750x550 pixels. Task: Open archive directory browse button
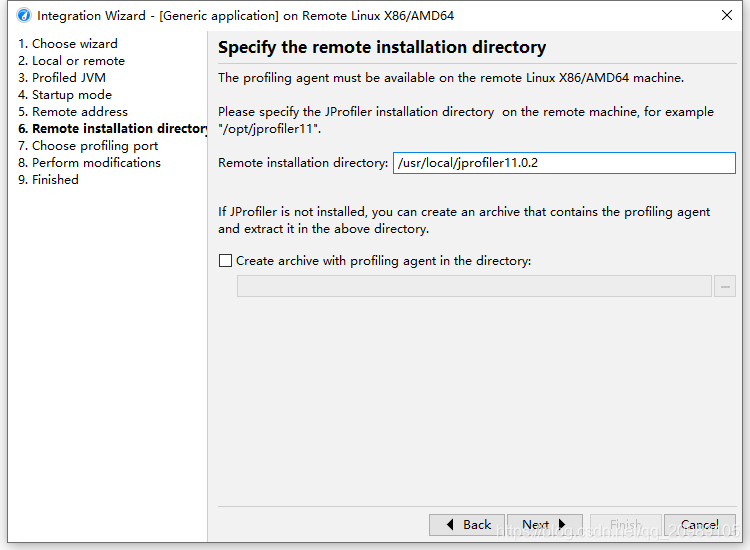(x=725, y=286)
